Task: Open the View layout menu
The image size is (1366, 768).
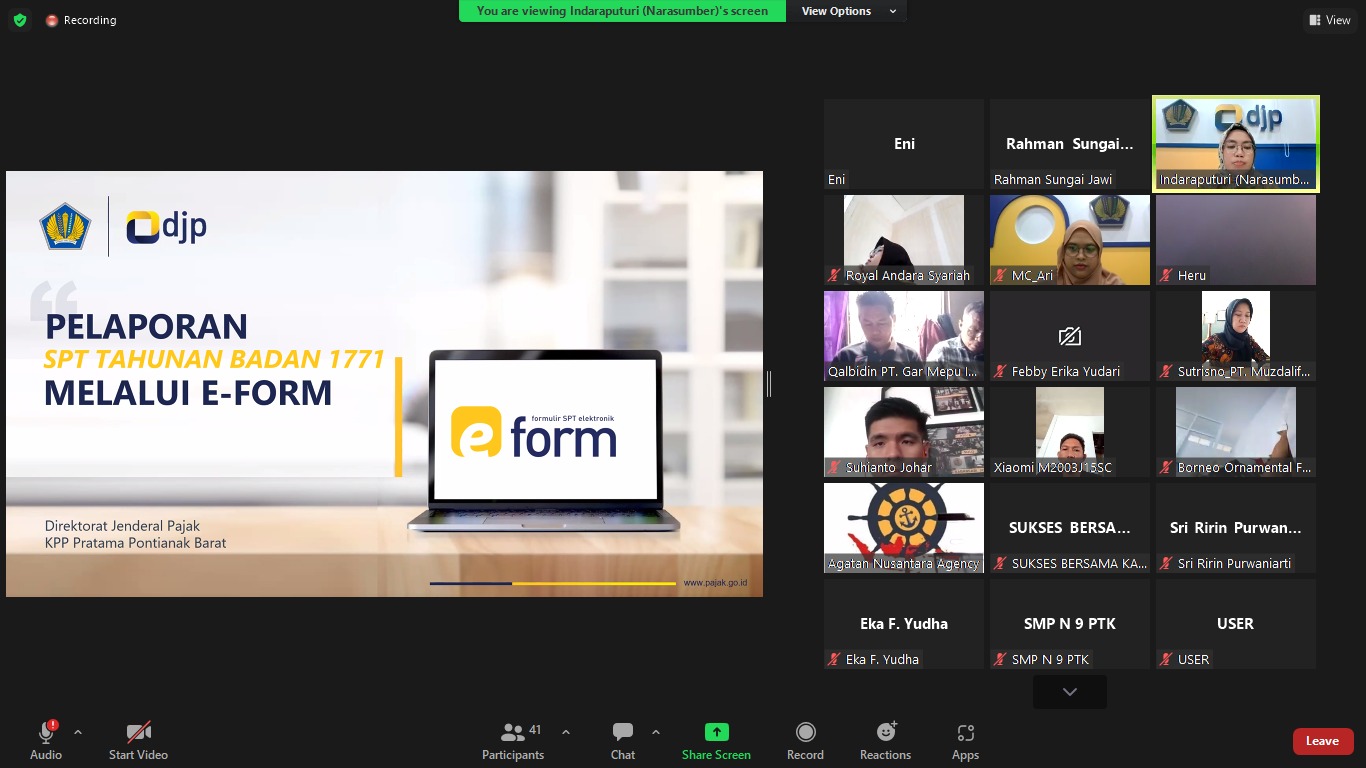Action: [x=1329, y=20]
